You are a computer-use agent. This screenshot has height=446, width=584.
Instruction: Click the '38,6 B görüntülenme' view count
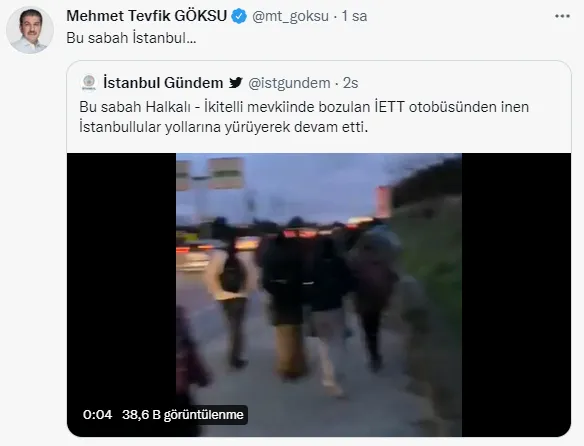182,415
